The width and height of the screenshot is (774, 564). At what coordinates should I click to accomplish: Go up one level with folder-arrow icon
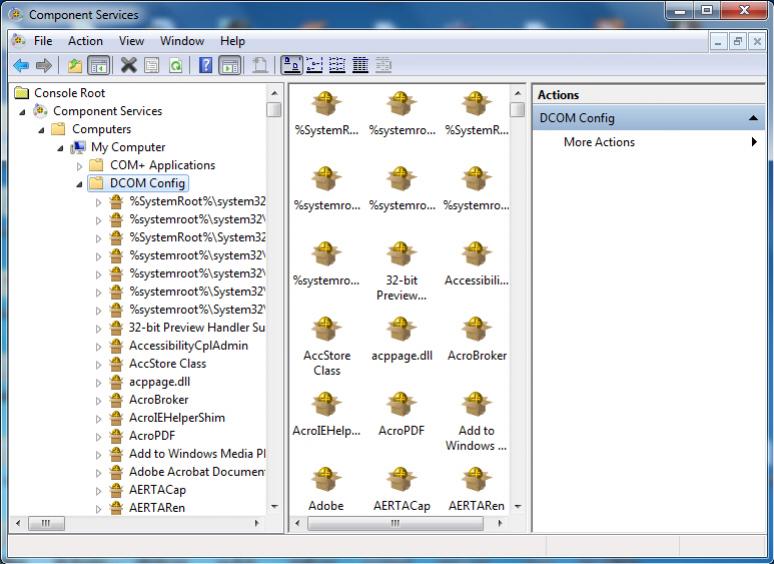coord(75,65)
